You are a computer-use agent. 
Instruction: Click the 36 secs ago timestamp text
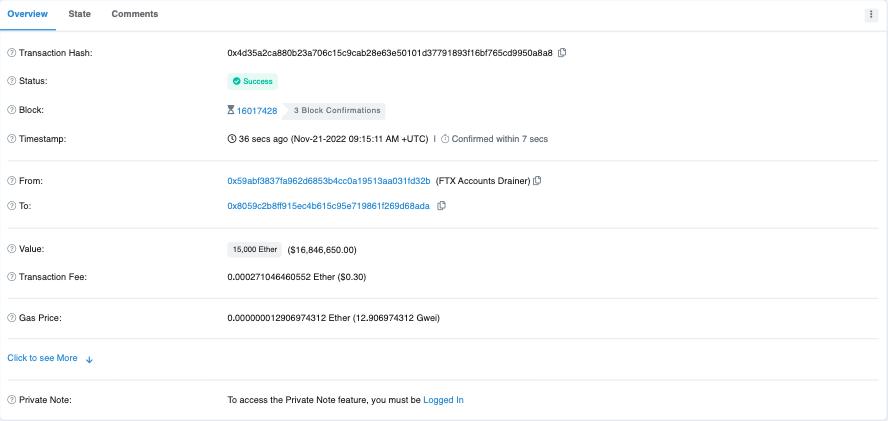tap(263, 139)
